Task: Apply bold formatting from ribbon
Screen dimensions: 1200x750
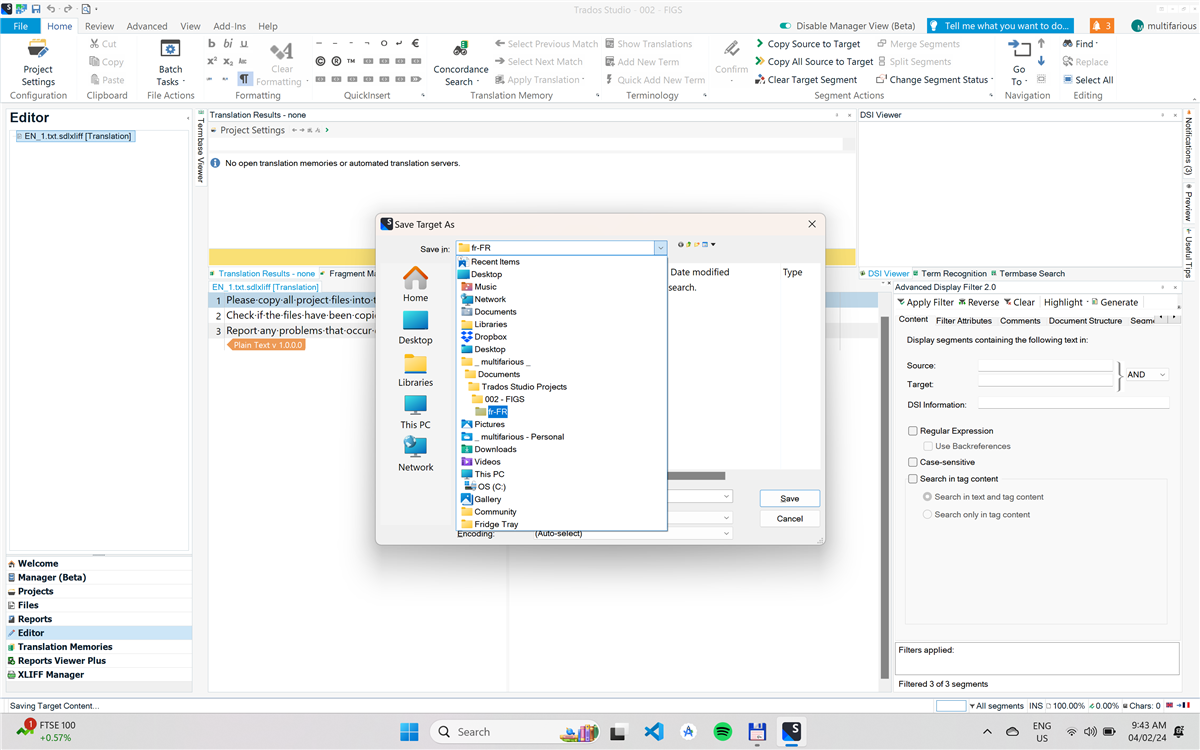Action: pos(211,44)
